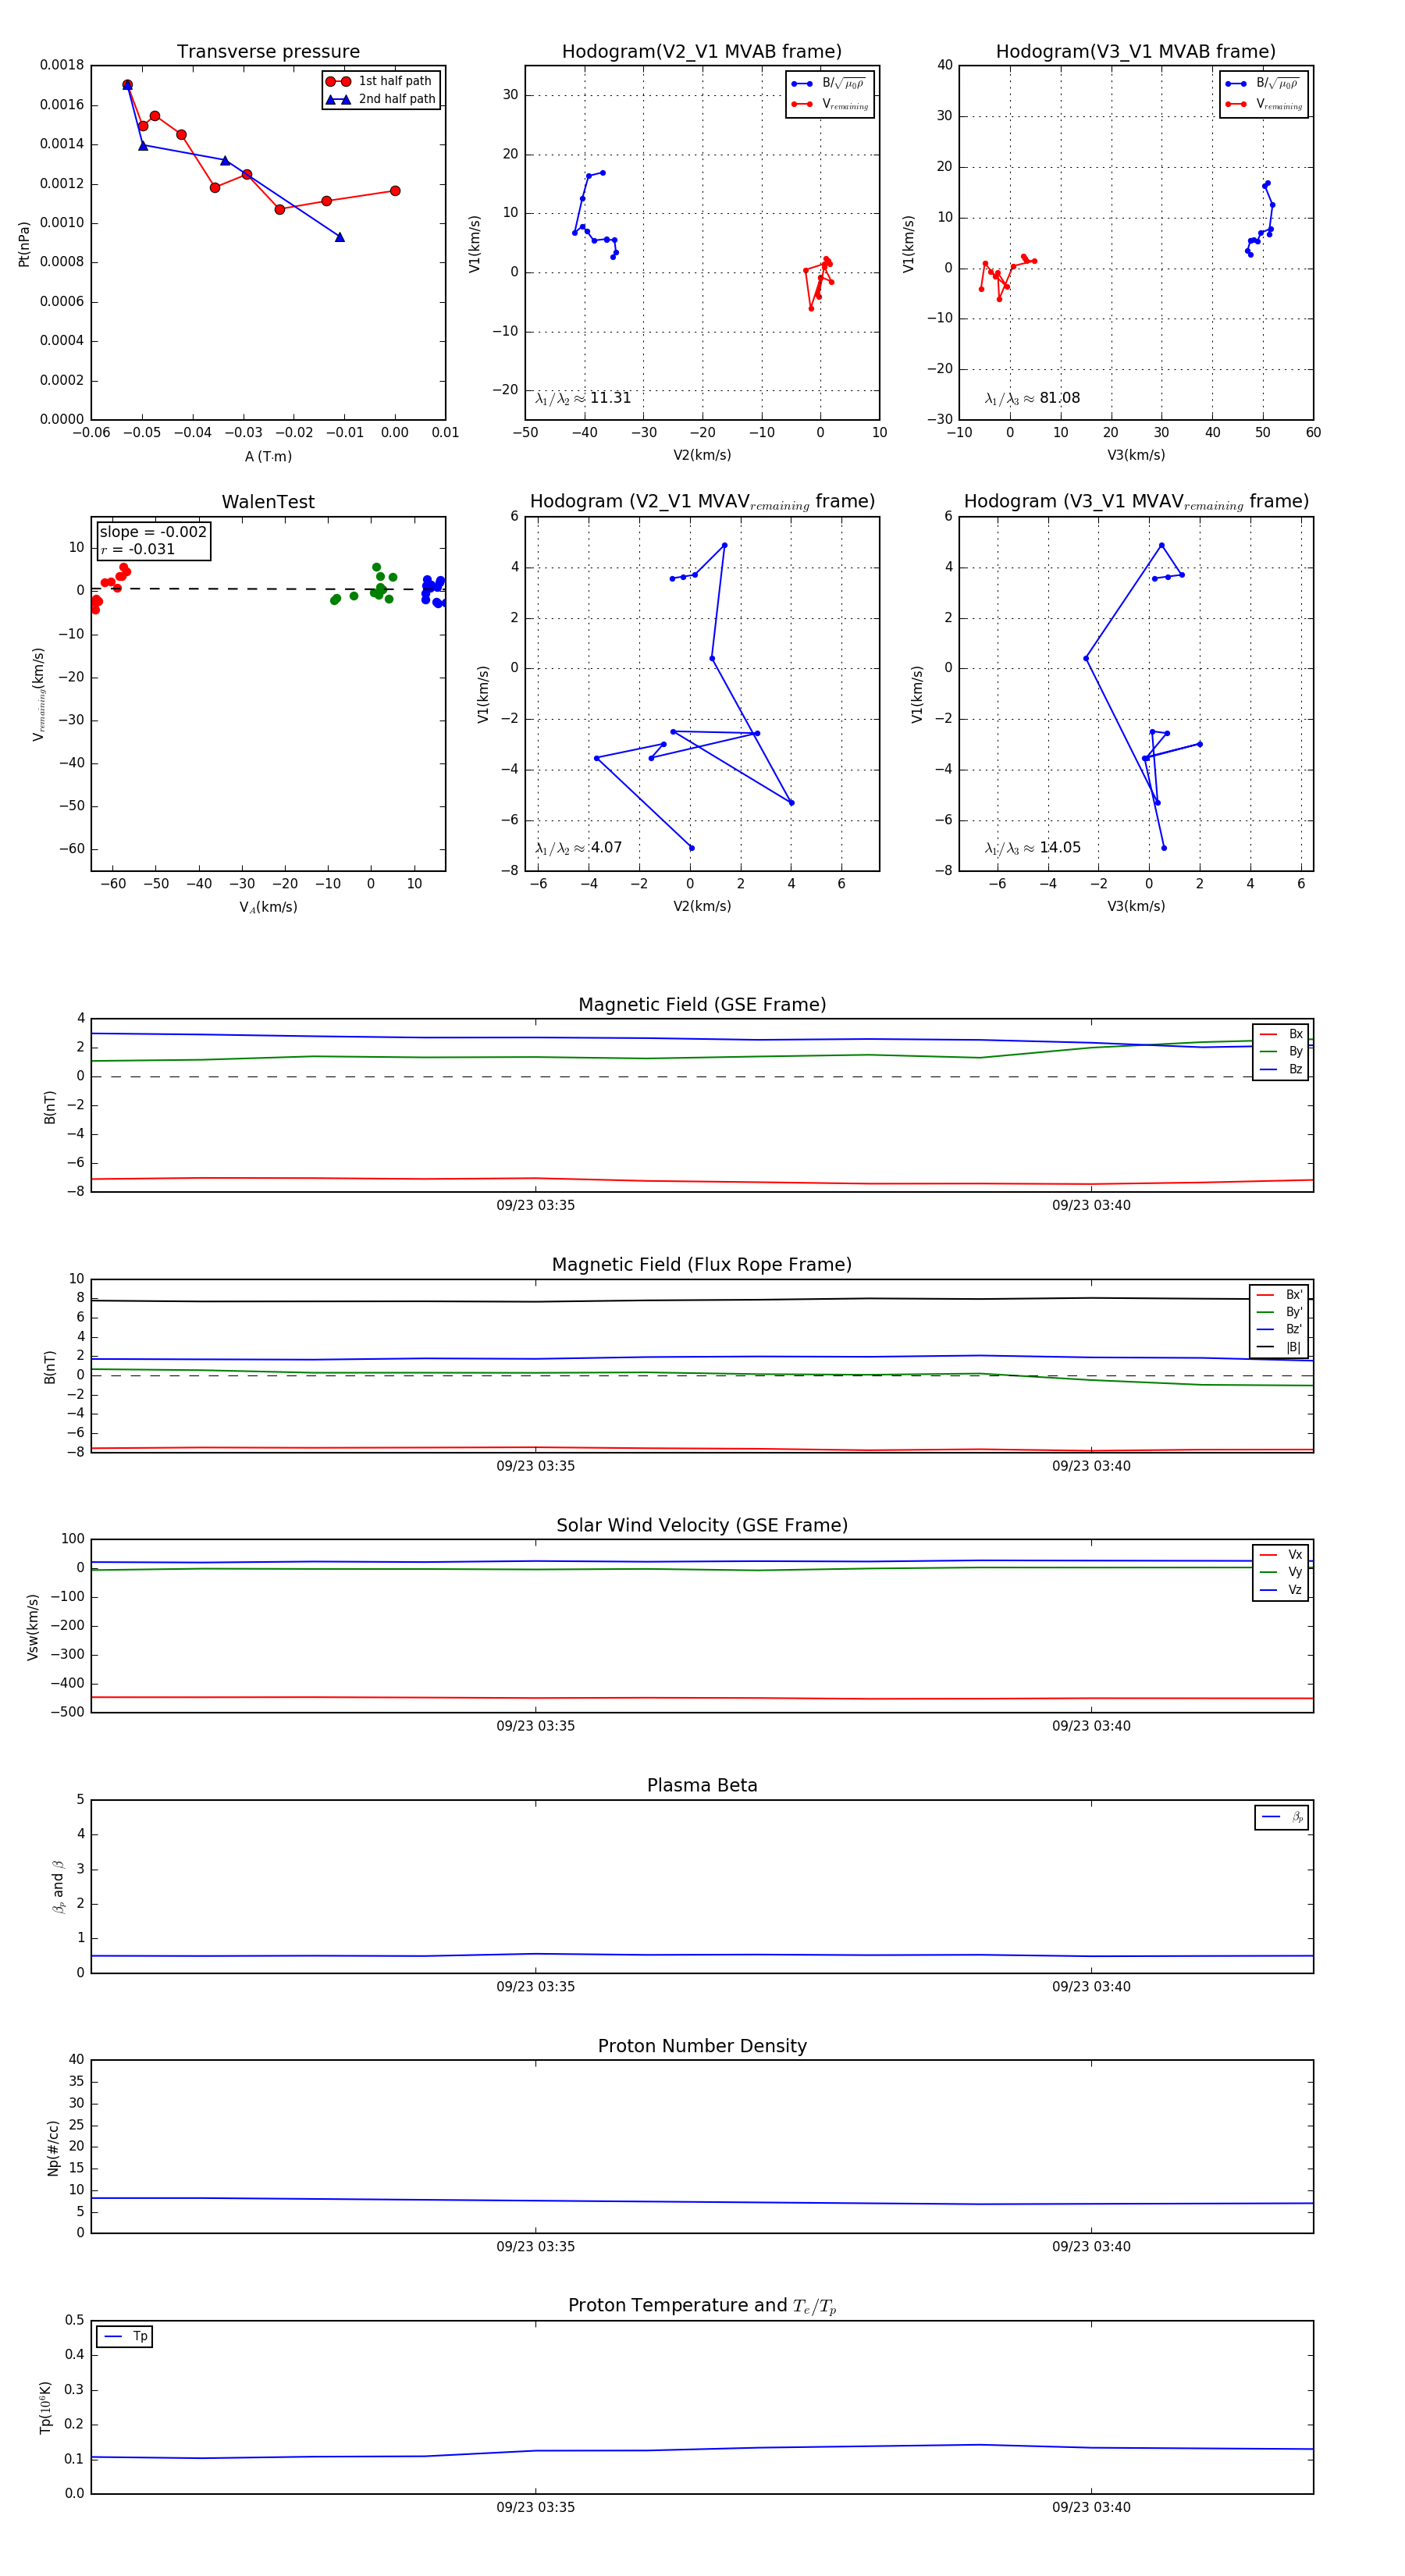Select the '1st half path' legend entry

pos(381,81)
